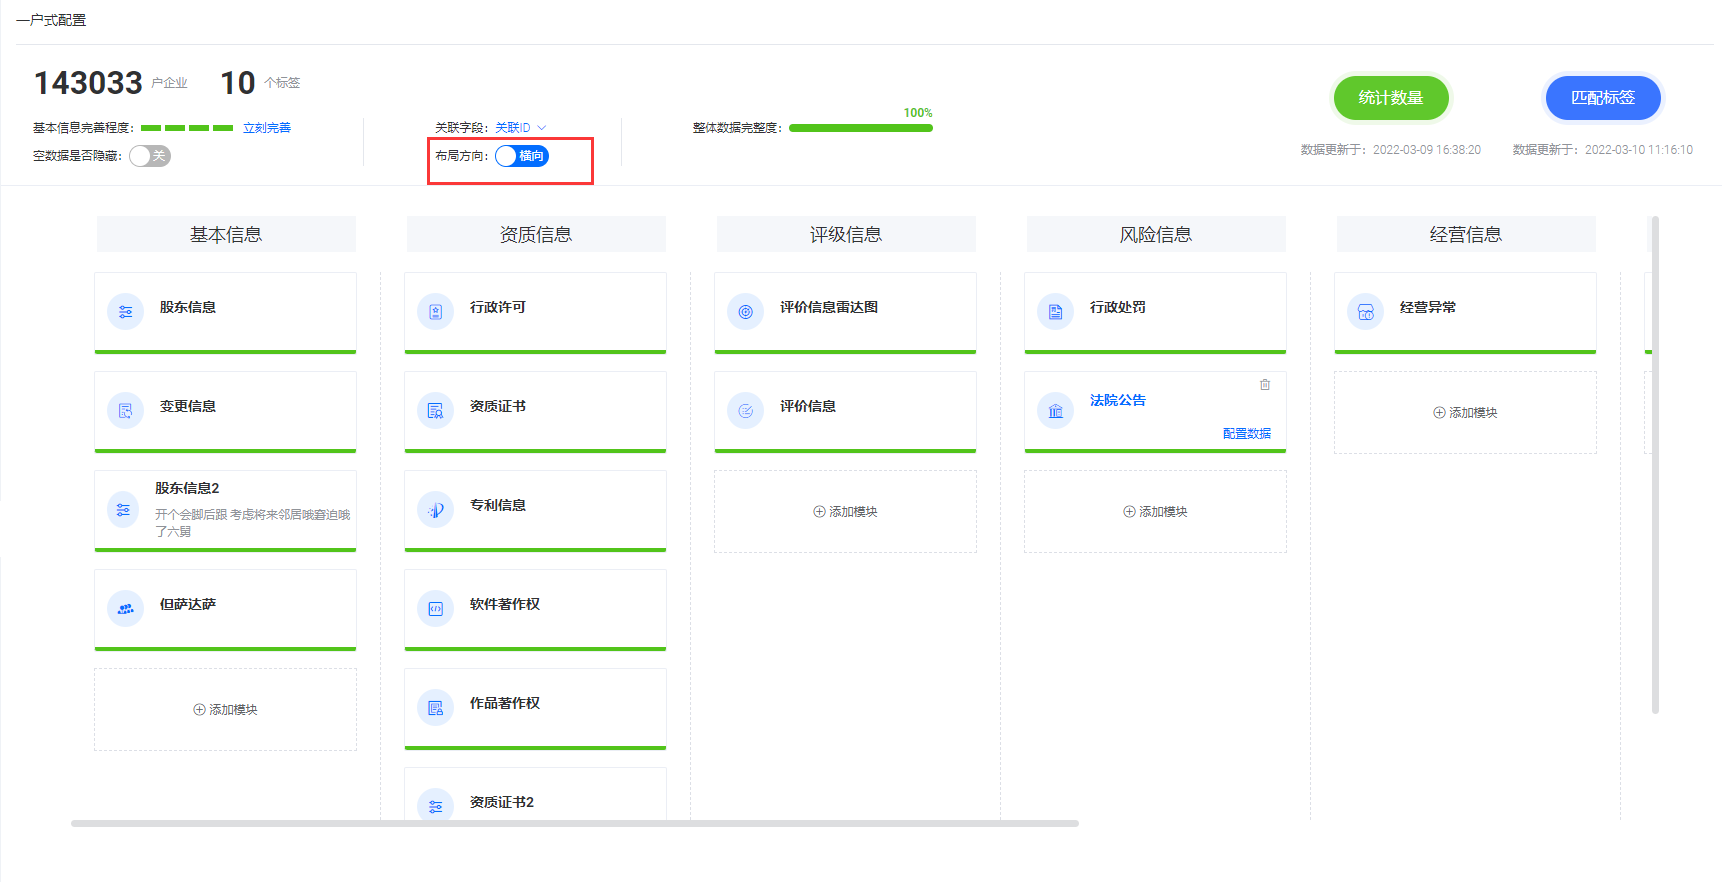Image resolution: width=1722 pixels, height=882 pixels.
Task: Click the 行政处罚 card title
Action: click(x=1118, y=307)
